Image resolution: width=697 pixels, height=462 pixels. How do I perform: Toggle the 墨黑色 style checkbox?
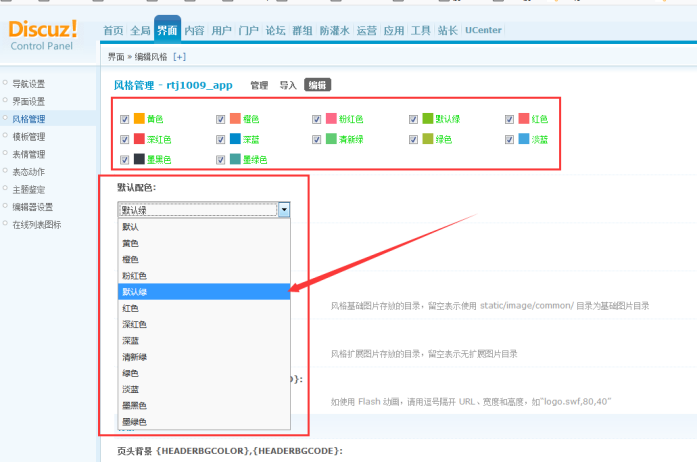click(x=124, y=160)
